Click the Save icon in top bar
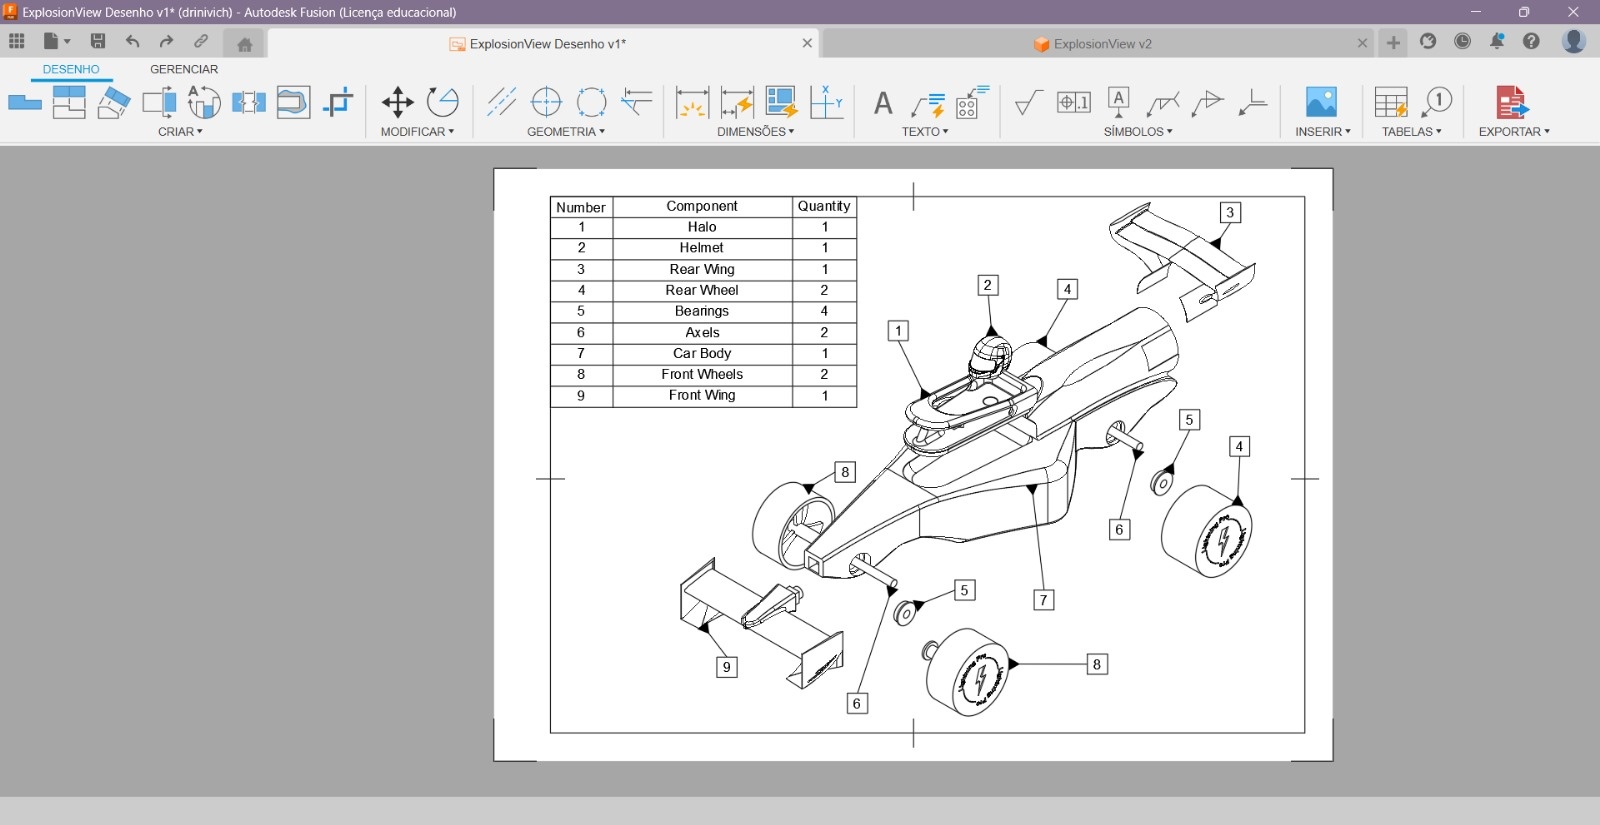 click(98, 41)
